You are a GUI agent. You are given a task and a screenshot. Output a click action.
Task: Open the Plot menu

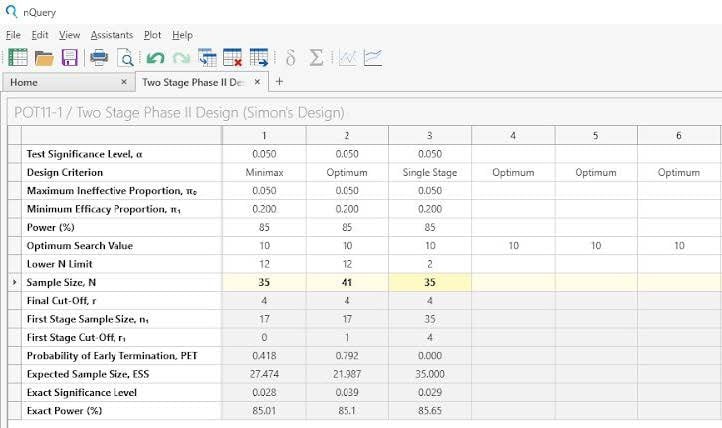coord(152,35)
